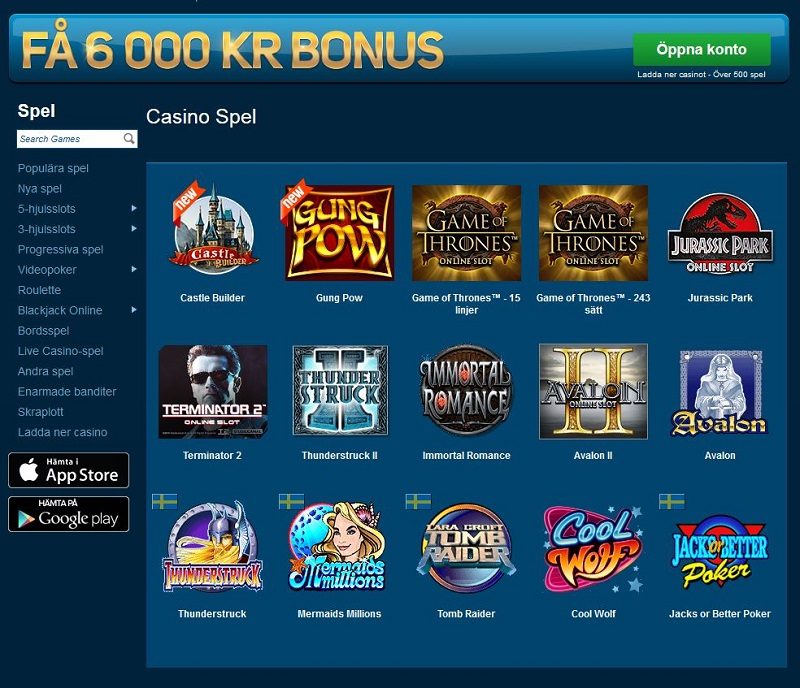Click the Ladda ner casino link

pyautogui.click(x=62, y=432)
